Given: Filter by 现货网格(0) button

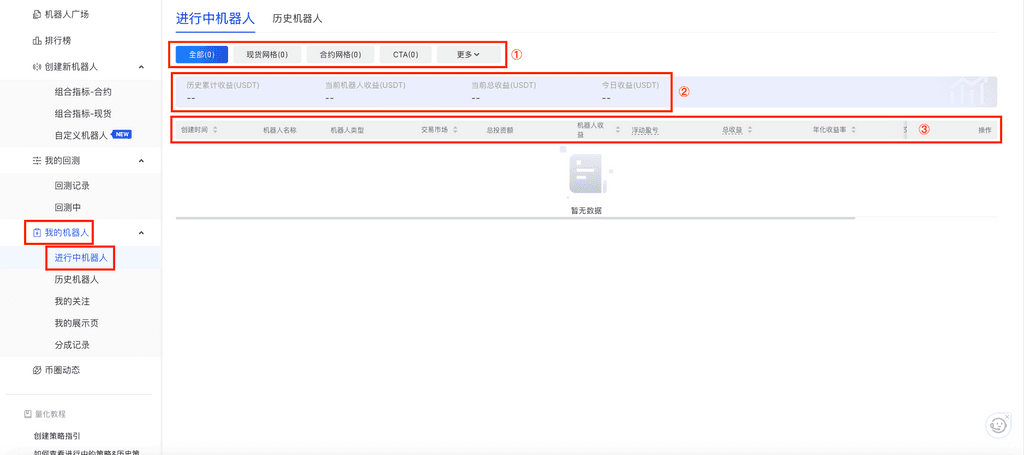Looking at the screenshot, I should pos(267,54).
